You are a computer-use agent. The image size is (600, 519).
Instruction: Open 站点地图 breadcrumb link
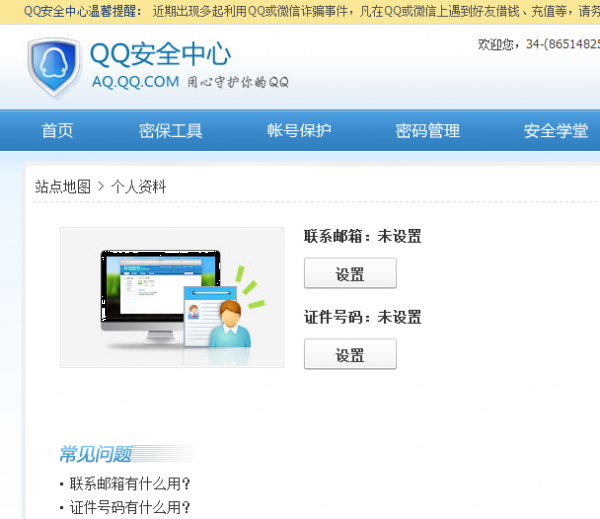(x=63, y=187)
